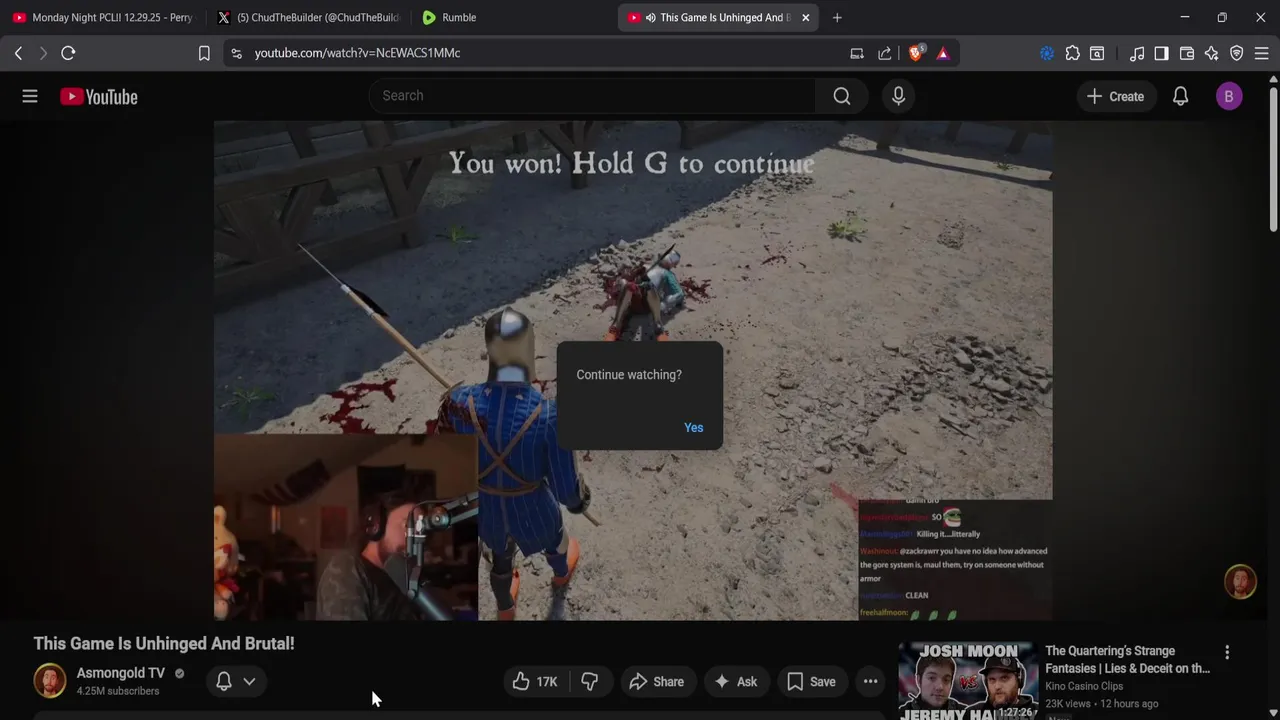Open the YouTube guide hamburger menu
The image size is (1280, 720).
(x=30, y=96)
